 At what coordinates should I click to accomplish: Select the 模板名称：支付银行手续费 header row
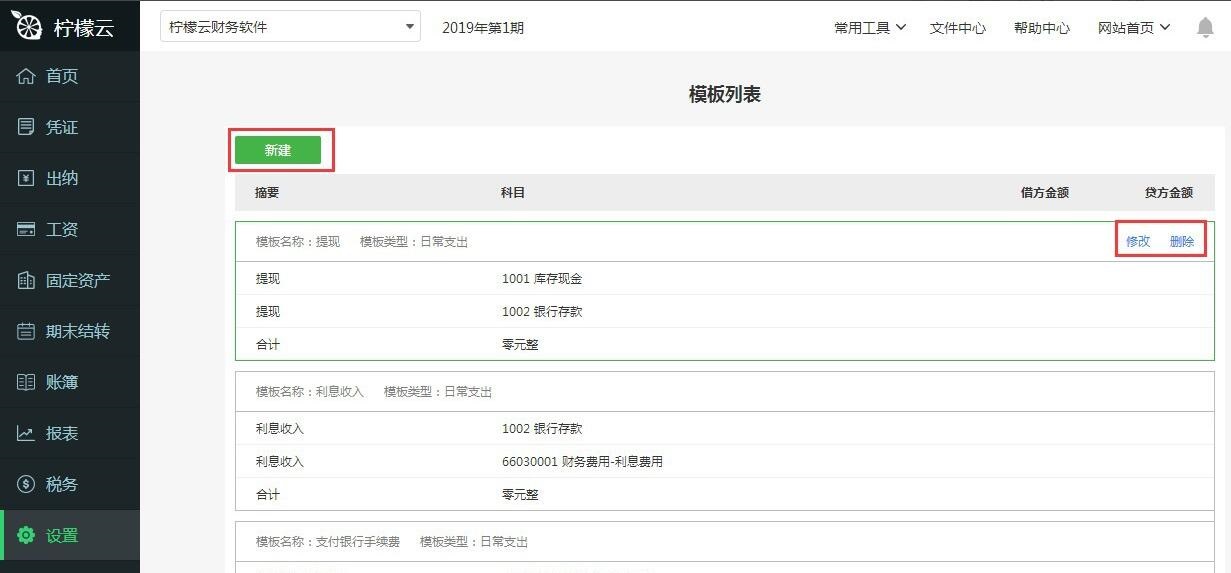tap(725, 542)
